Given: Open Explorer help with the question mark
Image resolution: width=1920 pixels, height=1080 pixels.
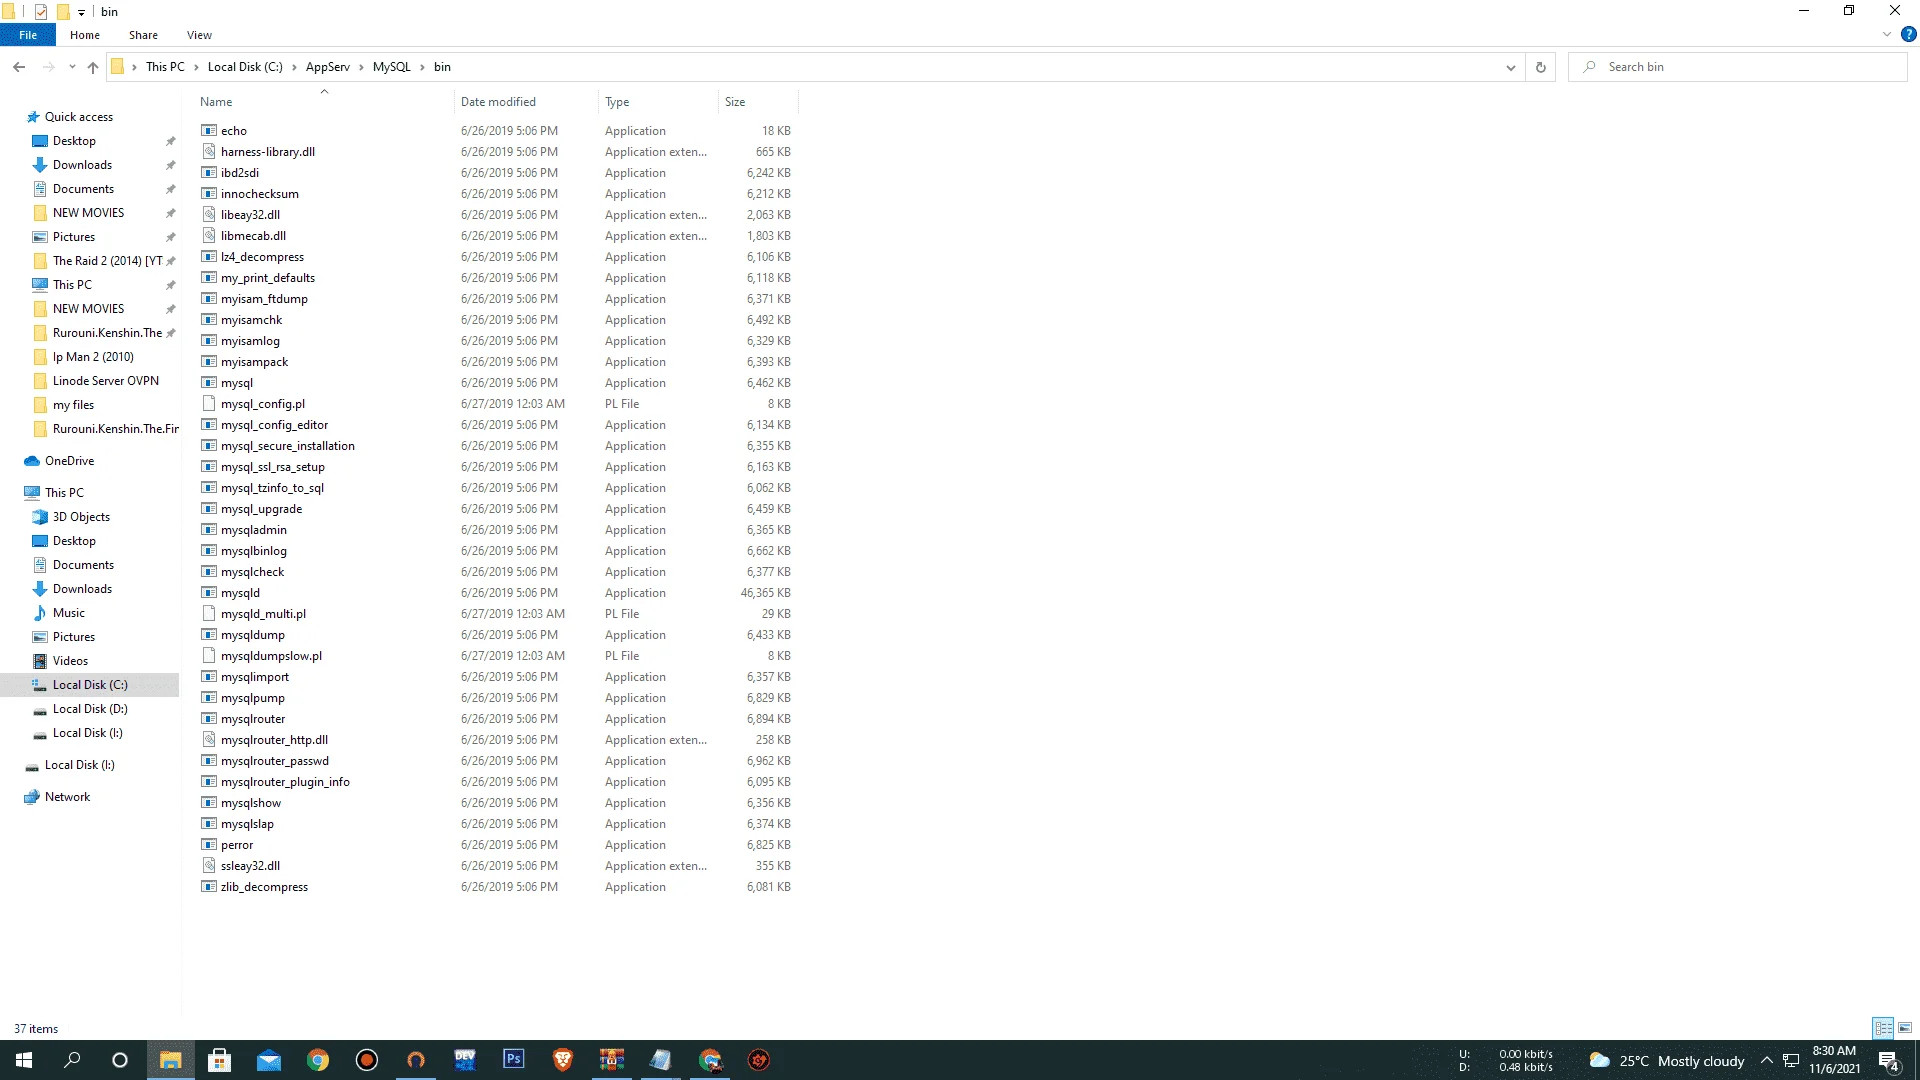Looking at the screenshot, I should click(1908, 34).
